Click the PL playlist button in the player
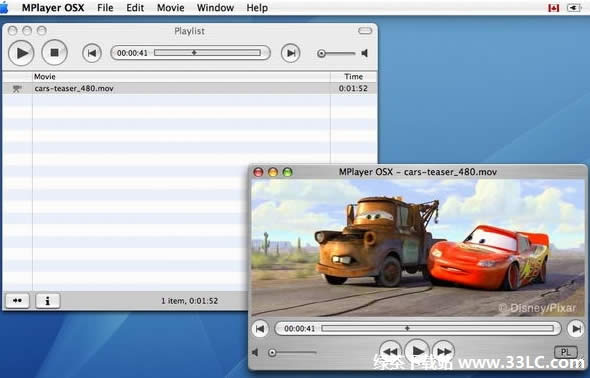590x378 pixels. [x=566, y=352]
